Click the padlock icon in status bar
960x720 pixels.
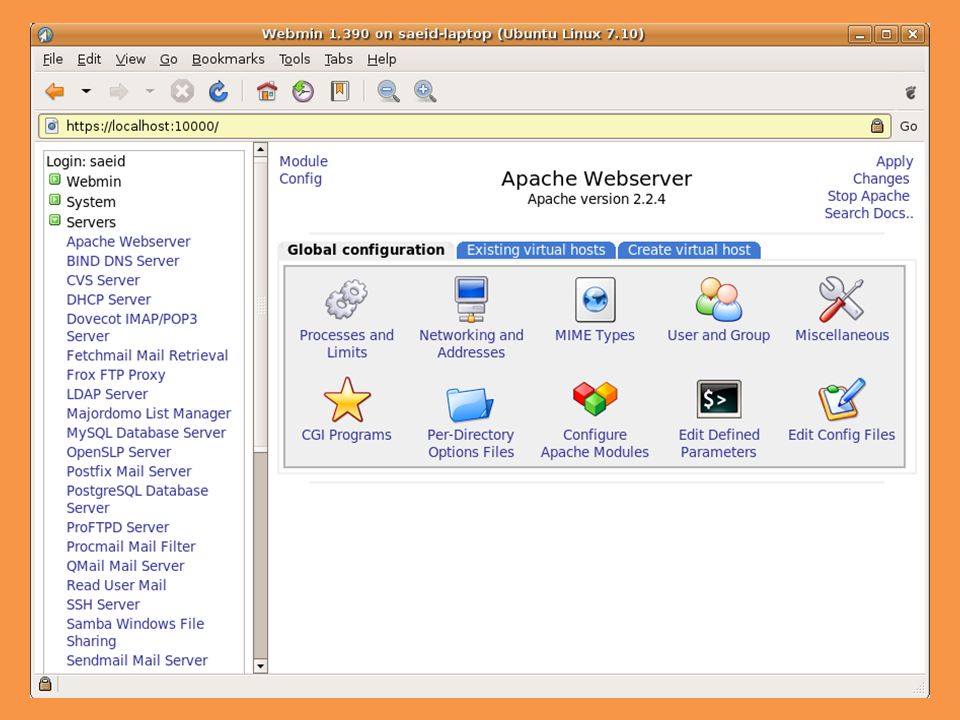(45, 683)
